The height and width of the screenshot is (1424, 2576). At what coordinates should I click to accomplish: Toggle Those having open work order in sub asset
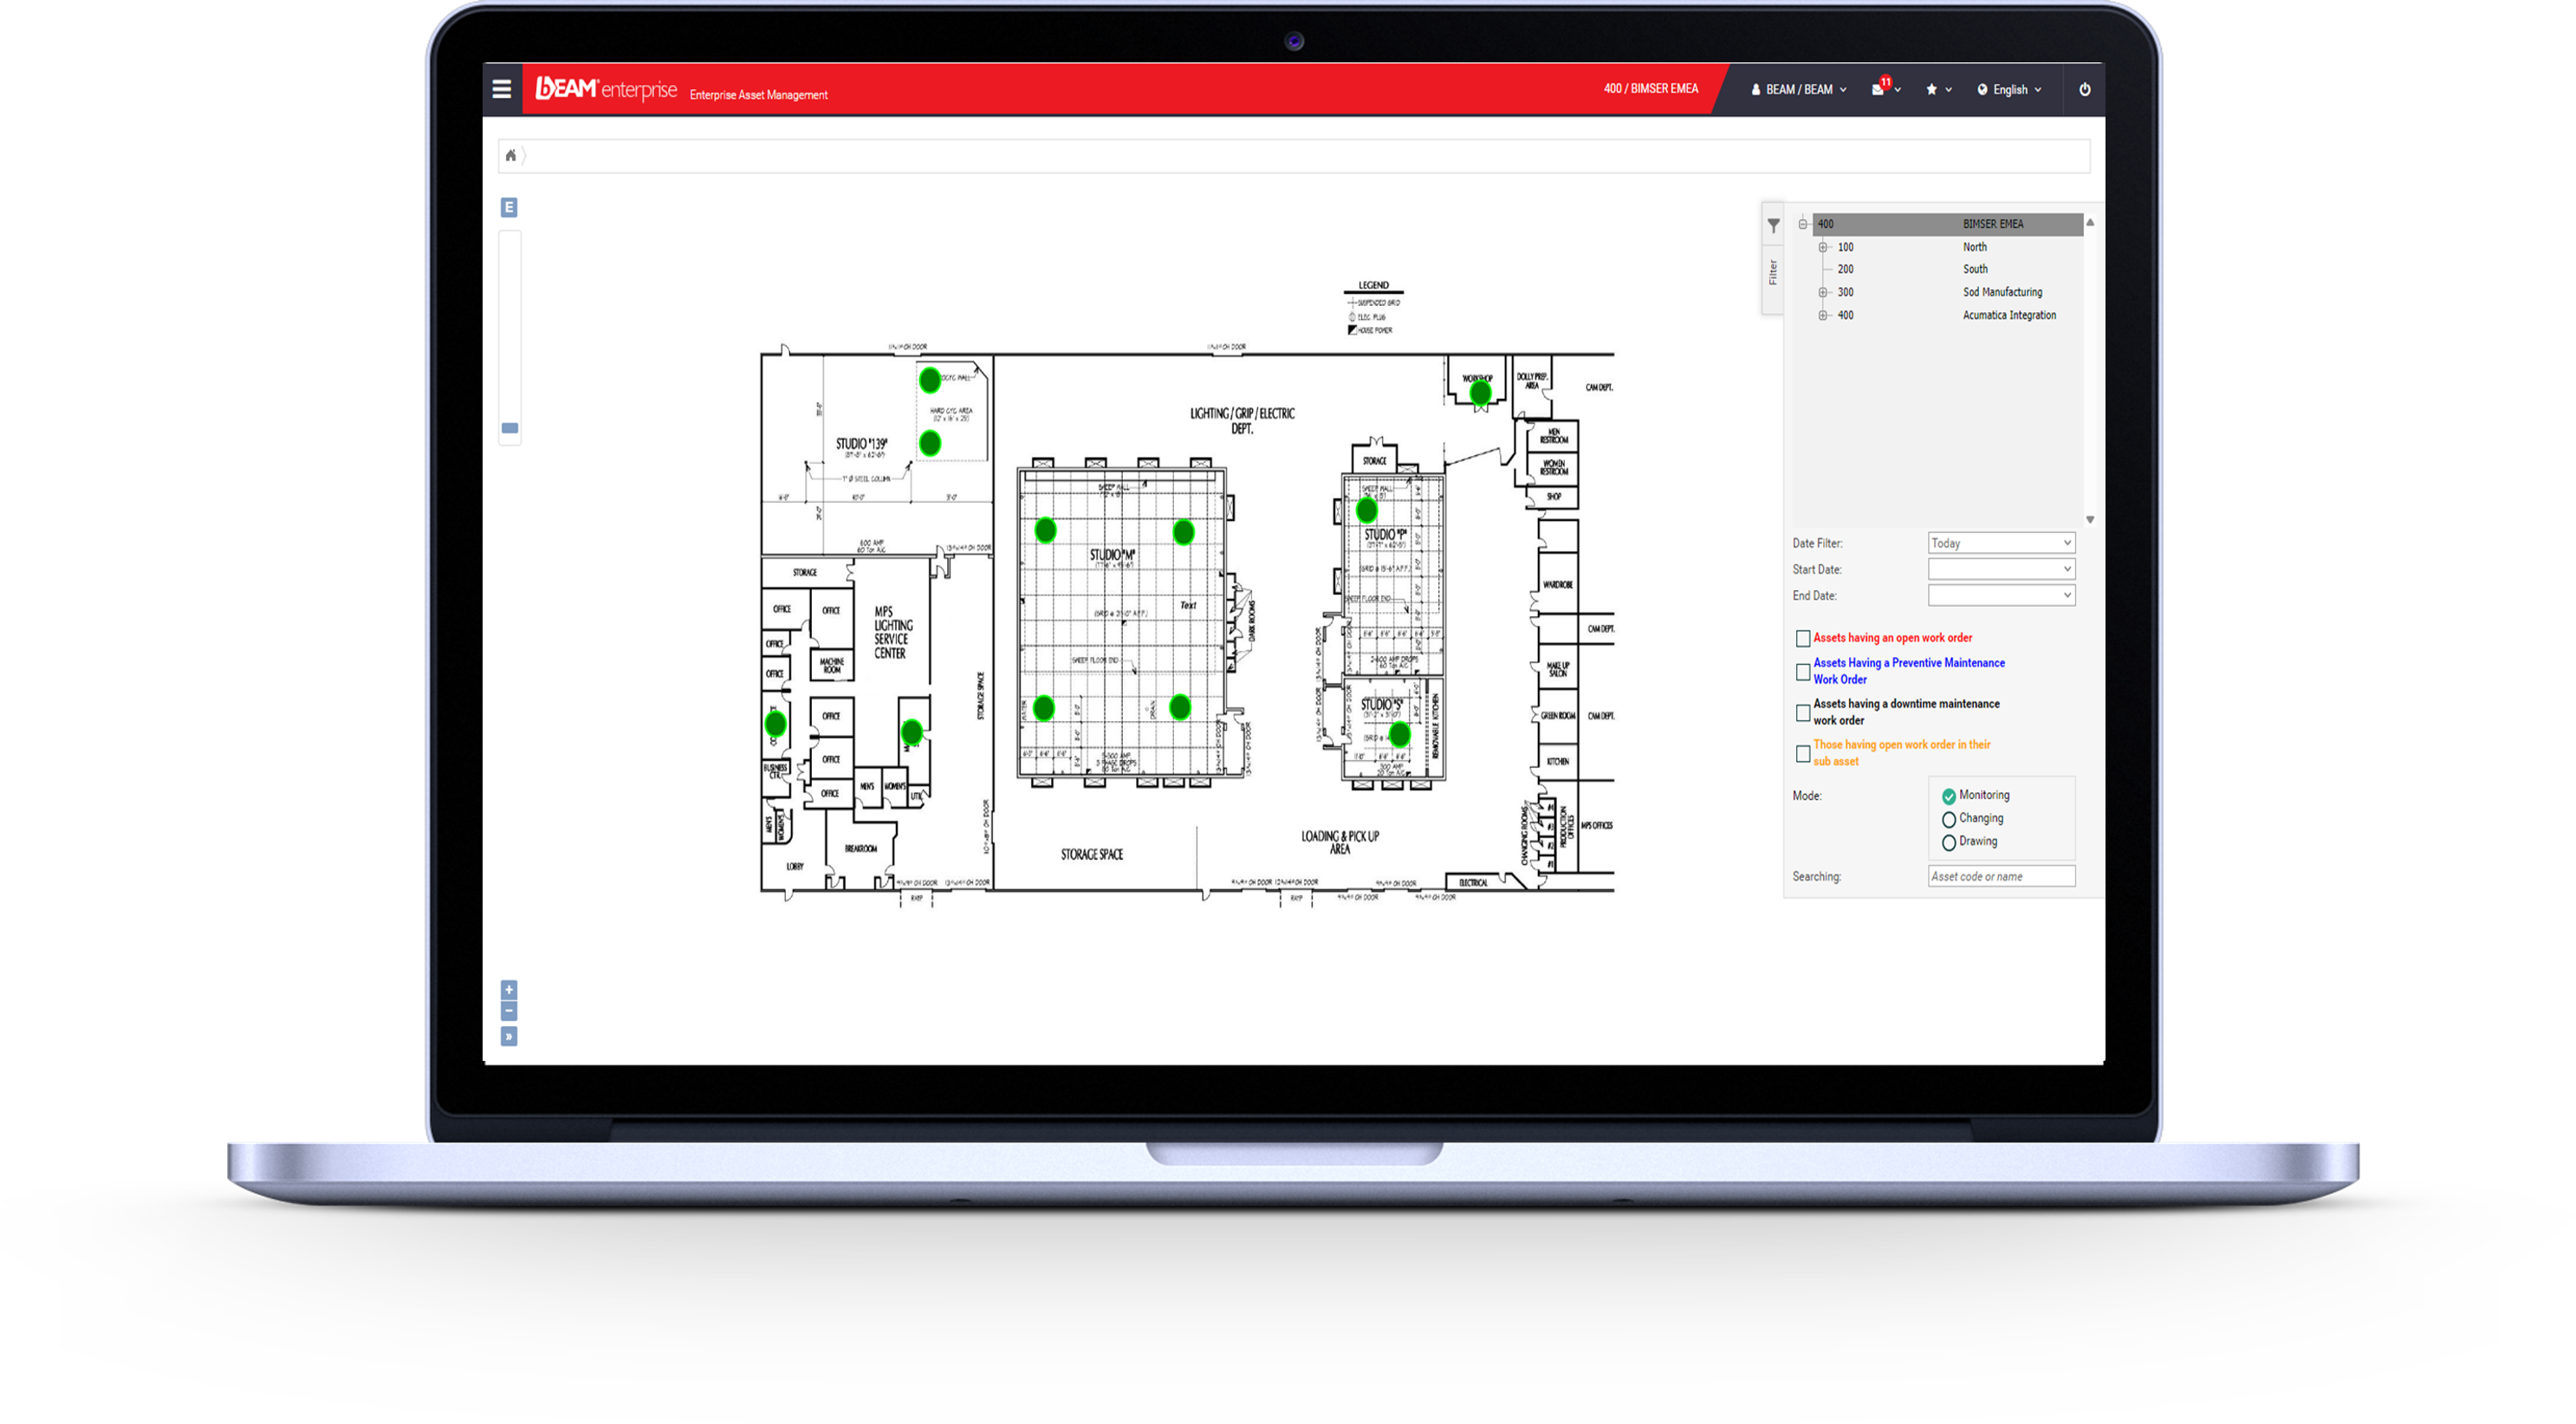[1803, 754]
